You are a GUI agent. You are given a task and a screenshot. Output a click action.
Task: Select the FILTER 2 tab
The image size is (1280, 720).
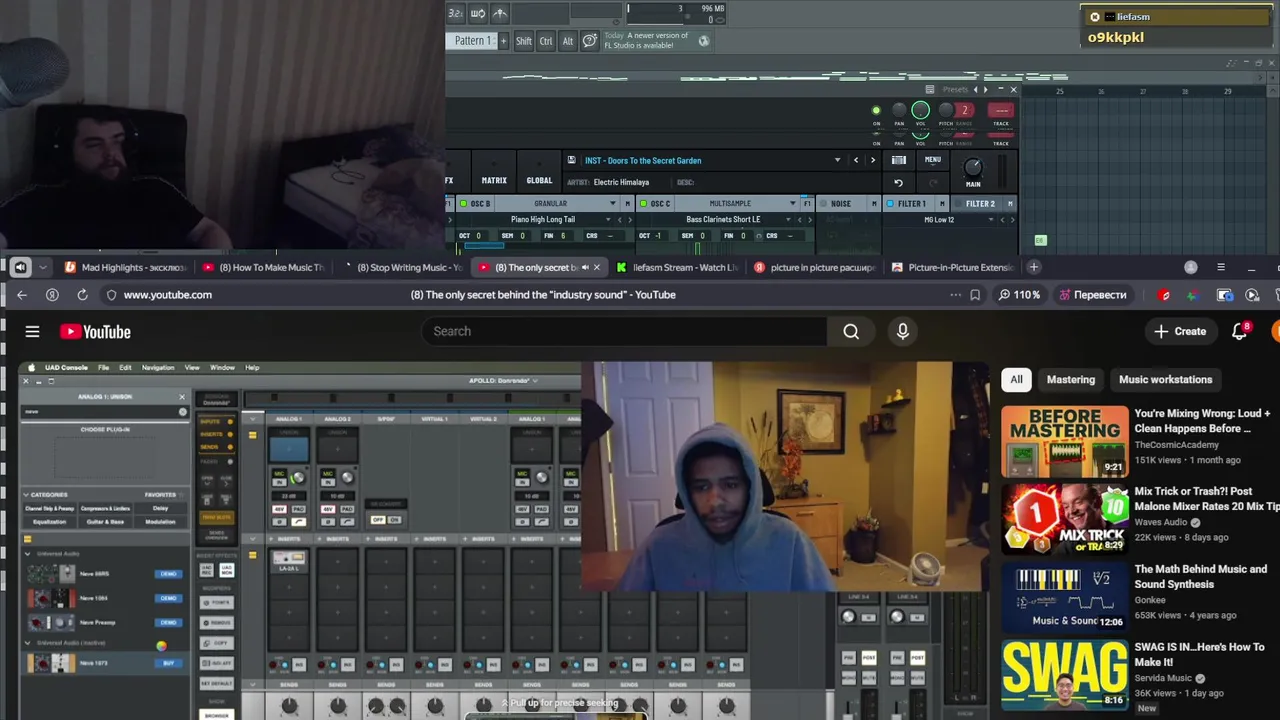pos(980,204)
